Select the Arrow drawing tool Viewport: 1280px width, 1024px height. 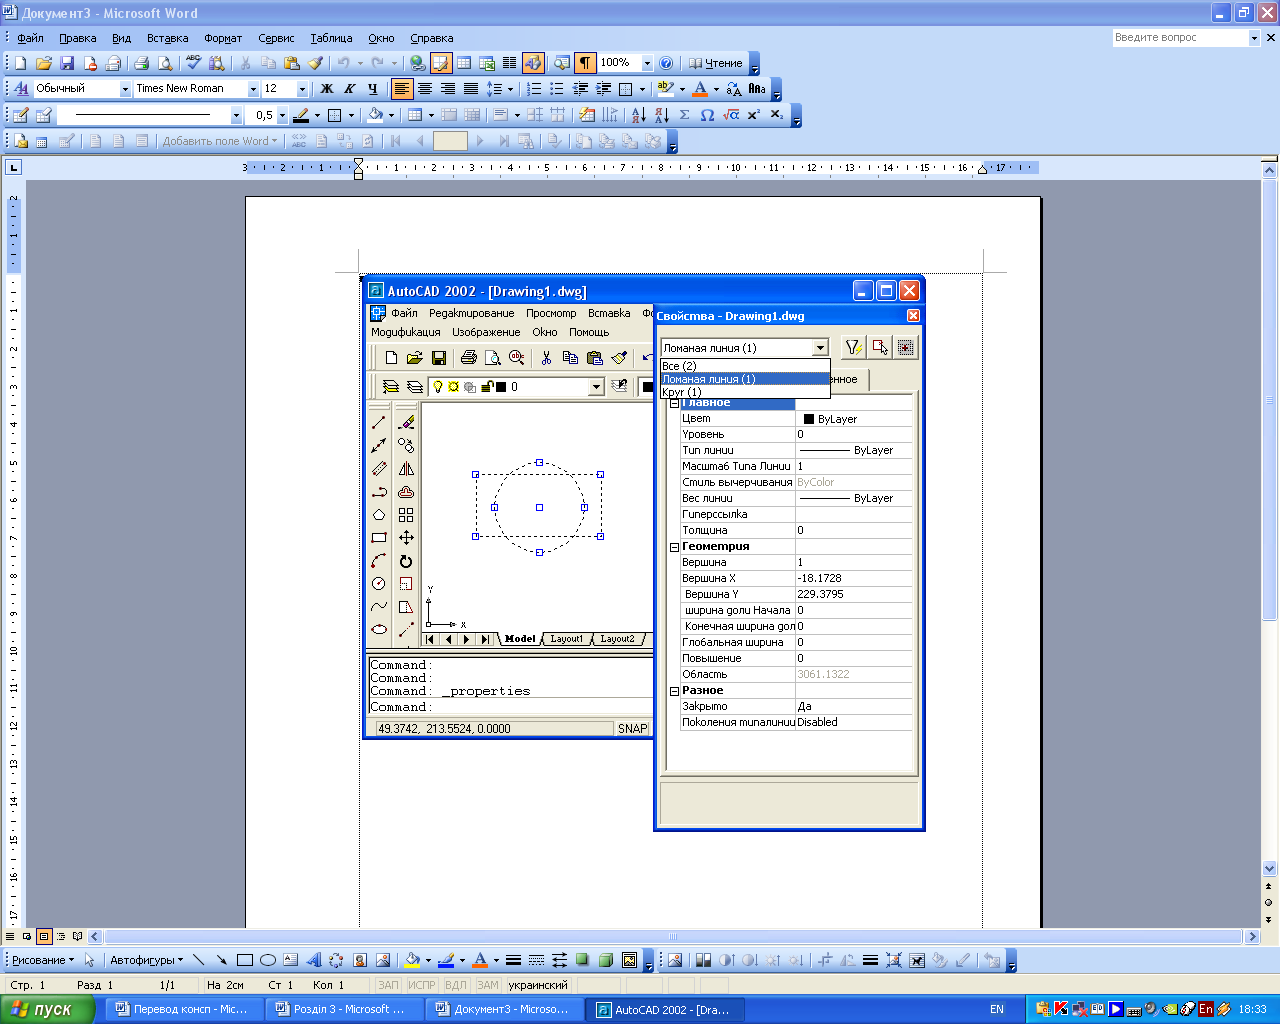tap(221, 960)
